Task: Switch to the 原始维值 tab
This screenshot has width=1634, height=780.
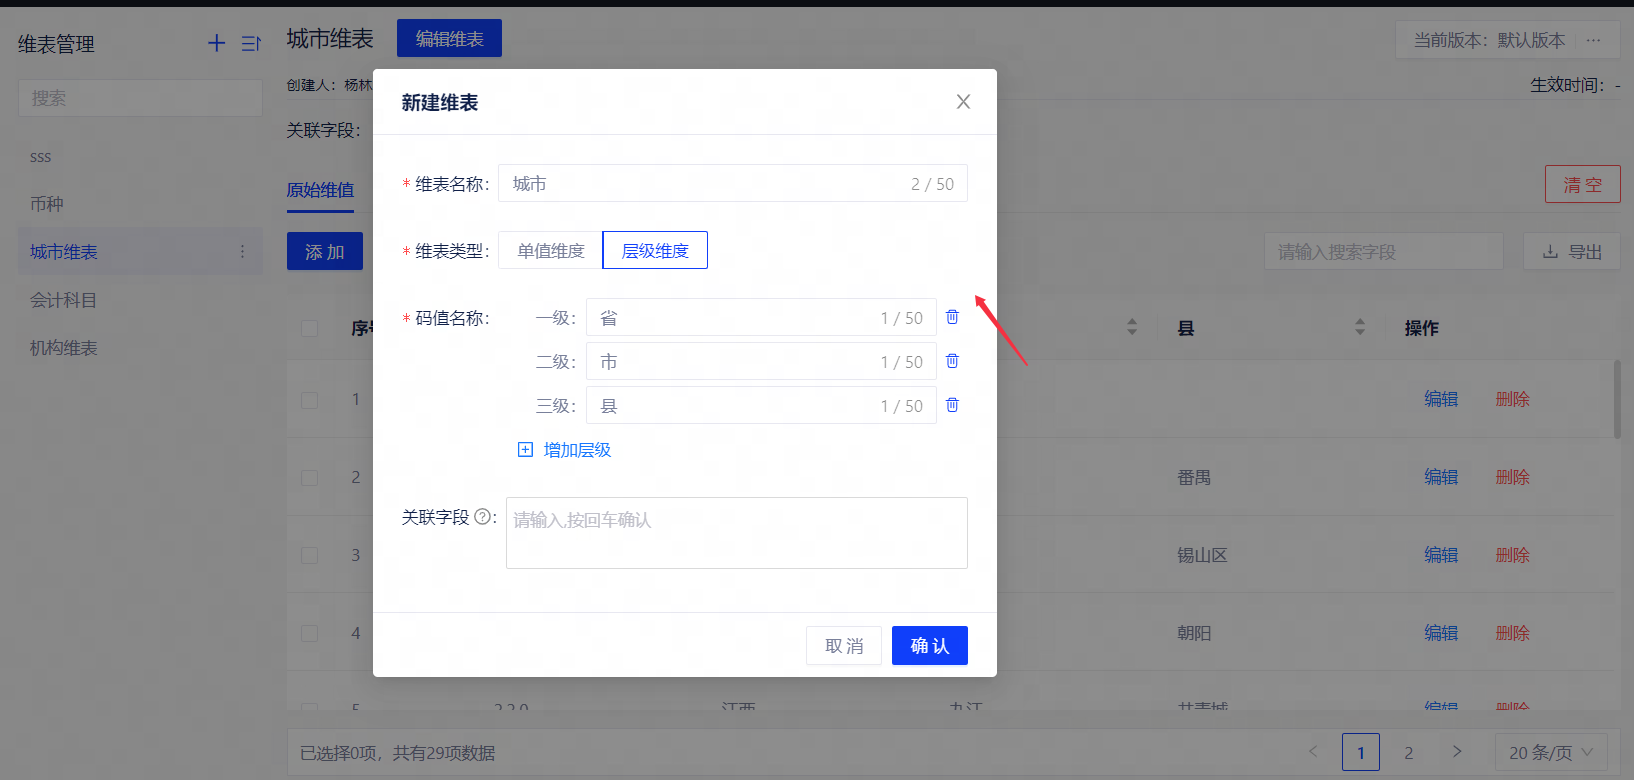Action: 320,190
